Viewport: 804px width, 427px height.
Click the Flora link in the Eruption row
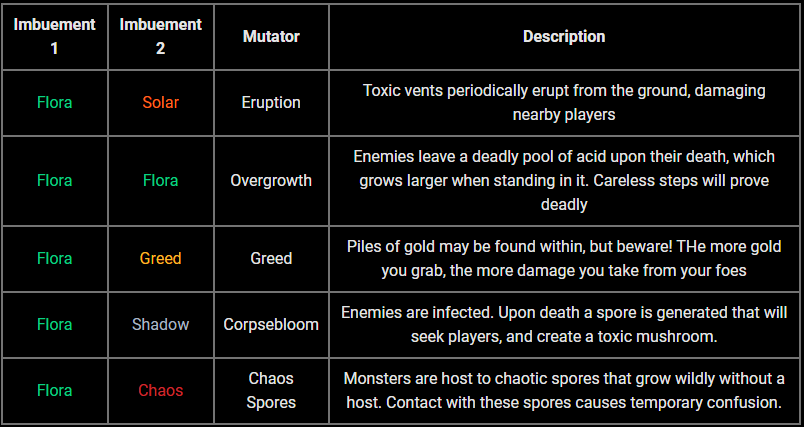(55, 102)
